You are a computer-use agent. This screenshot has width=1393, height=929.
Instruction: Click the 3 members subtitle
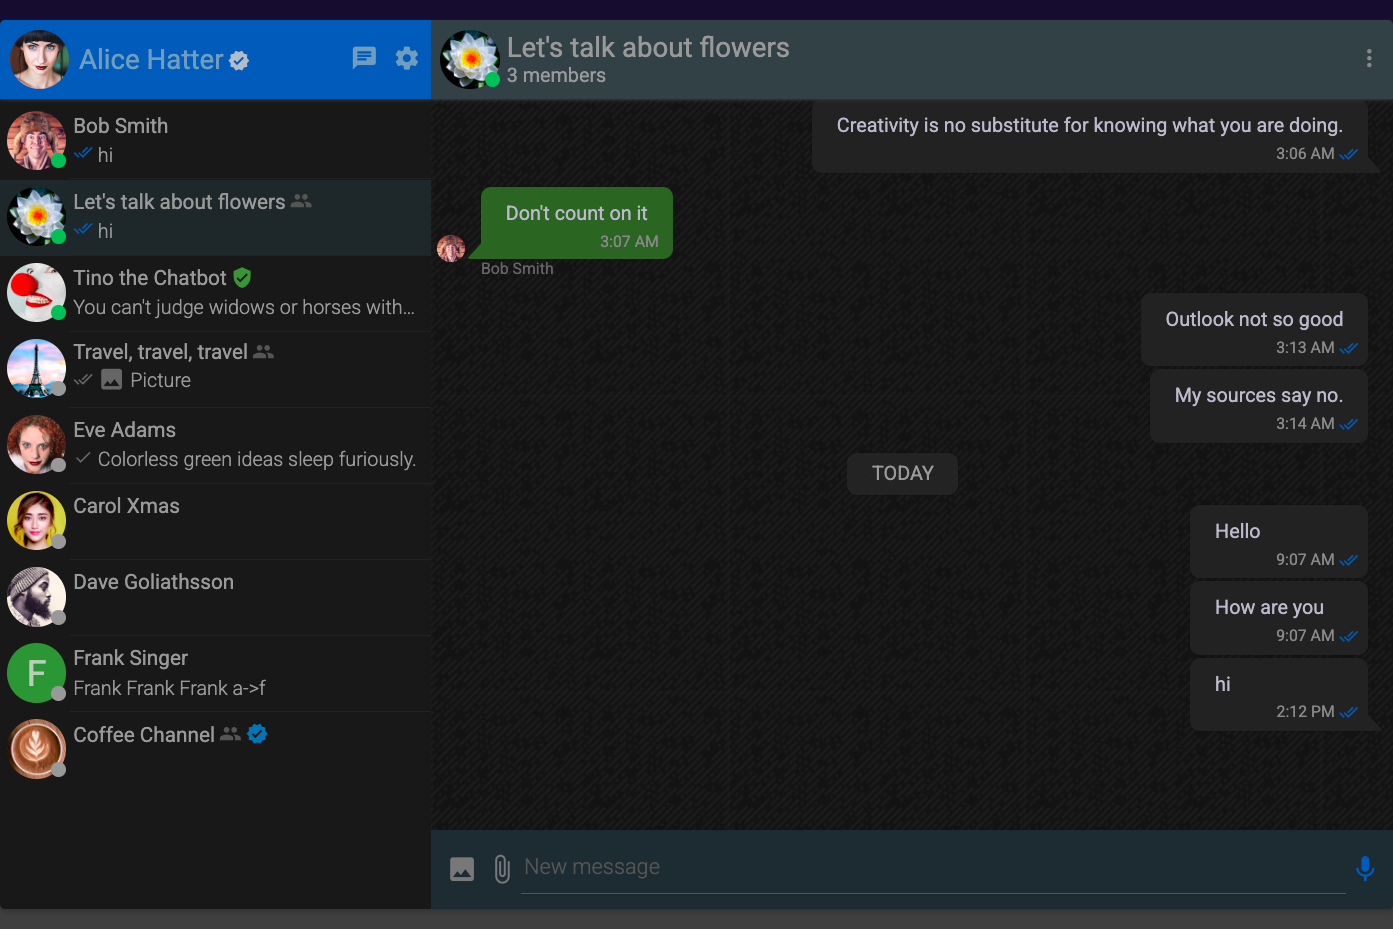click(556, 76)
